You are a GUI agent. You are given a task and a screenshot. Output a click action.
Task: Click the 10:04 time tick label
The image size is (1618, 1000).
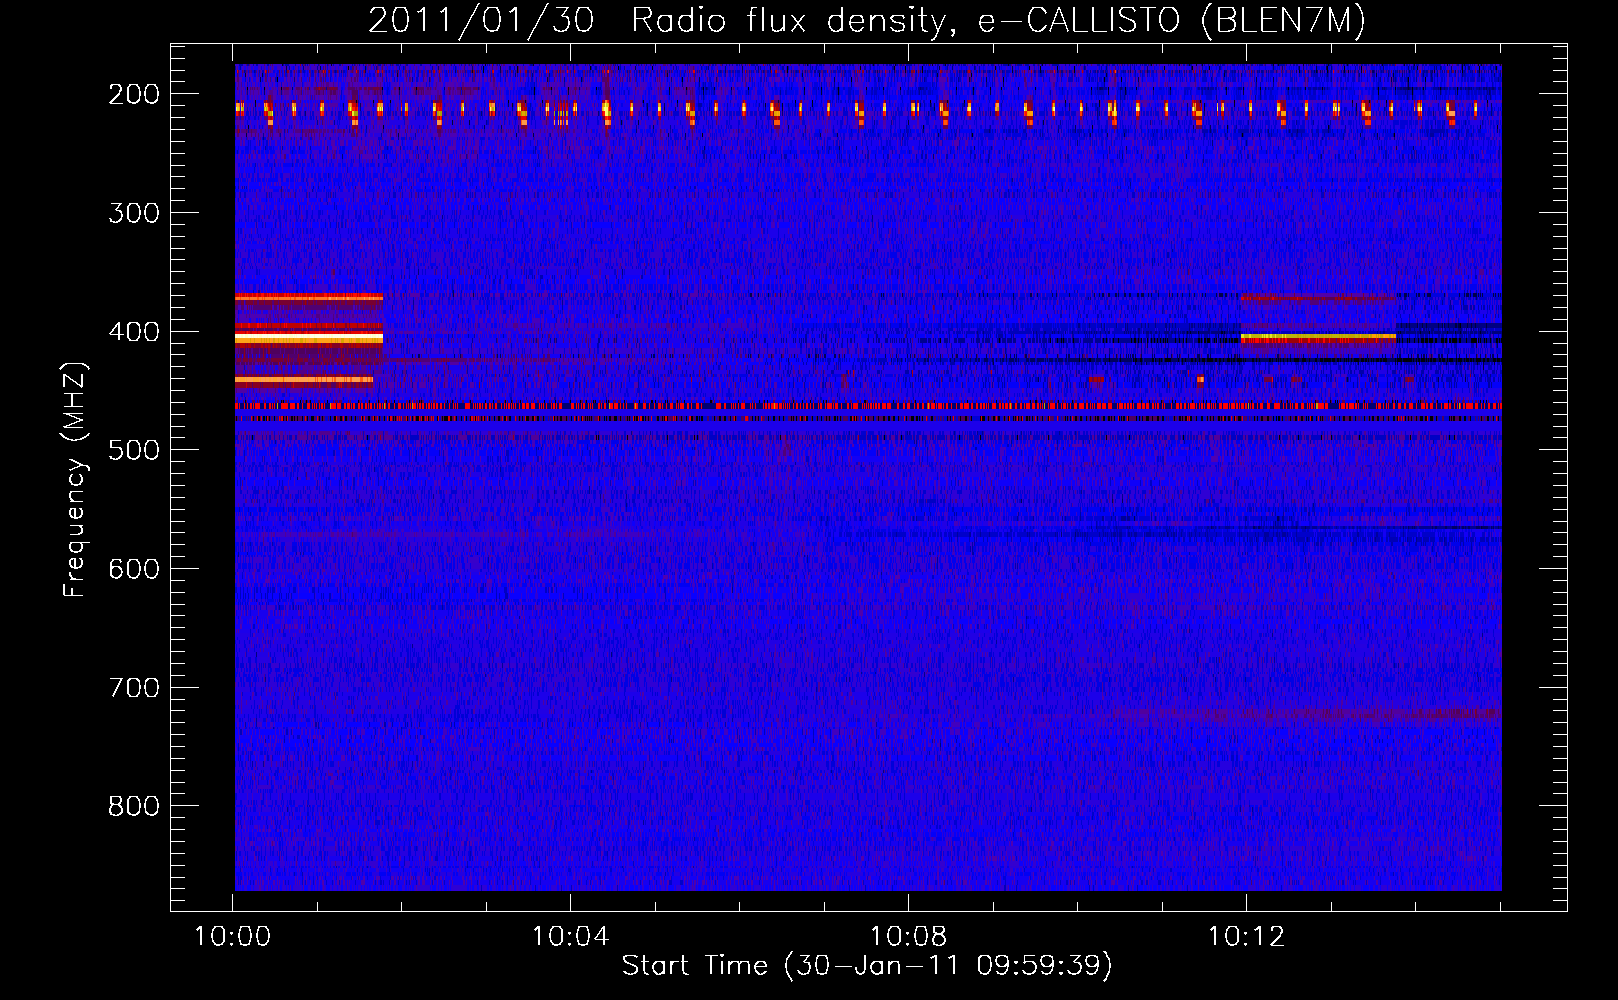point(570,937)
